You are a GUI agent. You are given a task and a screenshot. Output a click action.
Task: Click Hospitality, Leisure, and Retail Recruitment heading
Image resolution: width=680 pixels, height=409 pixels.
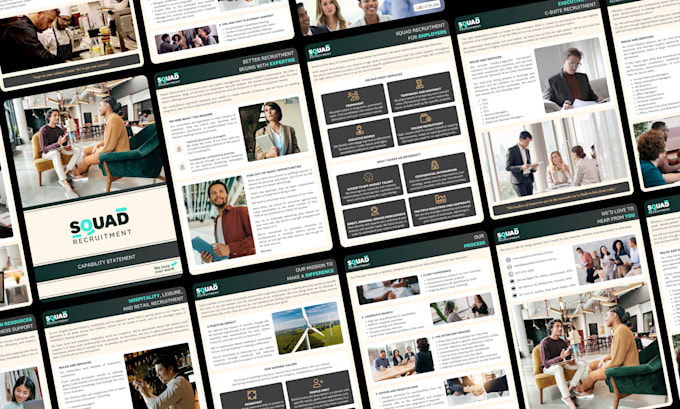point(156,300)
